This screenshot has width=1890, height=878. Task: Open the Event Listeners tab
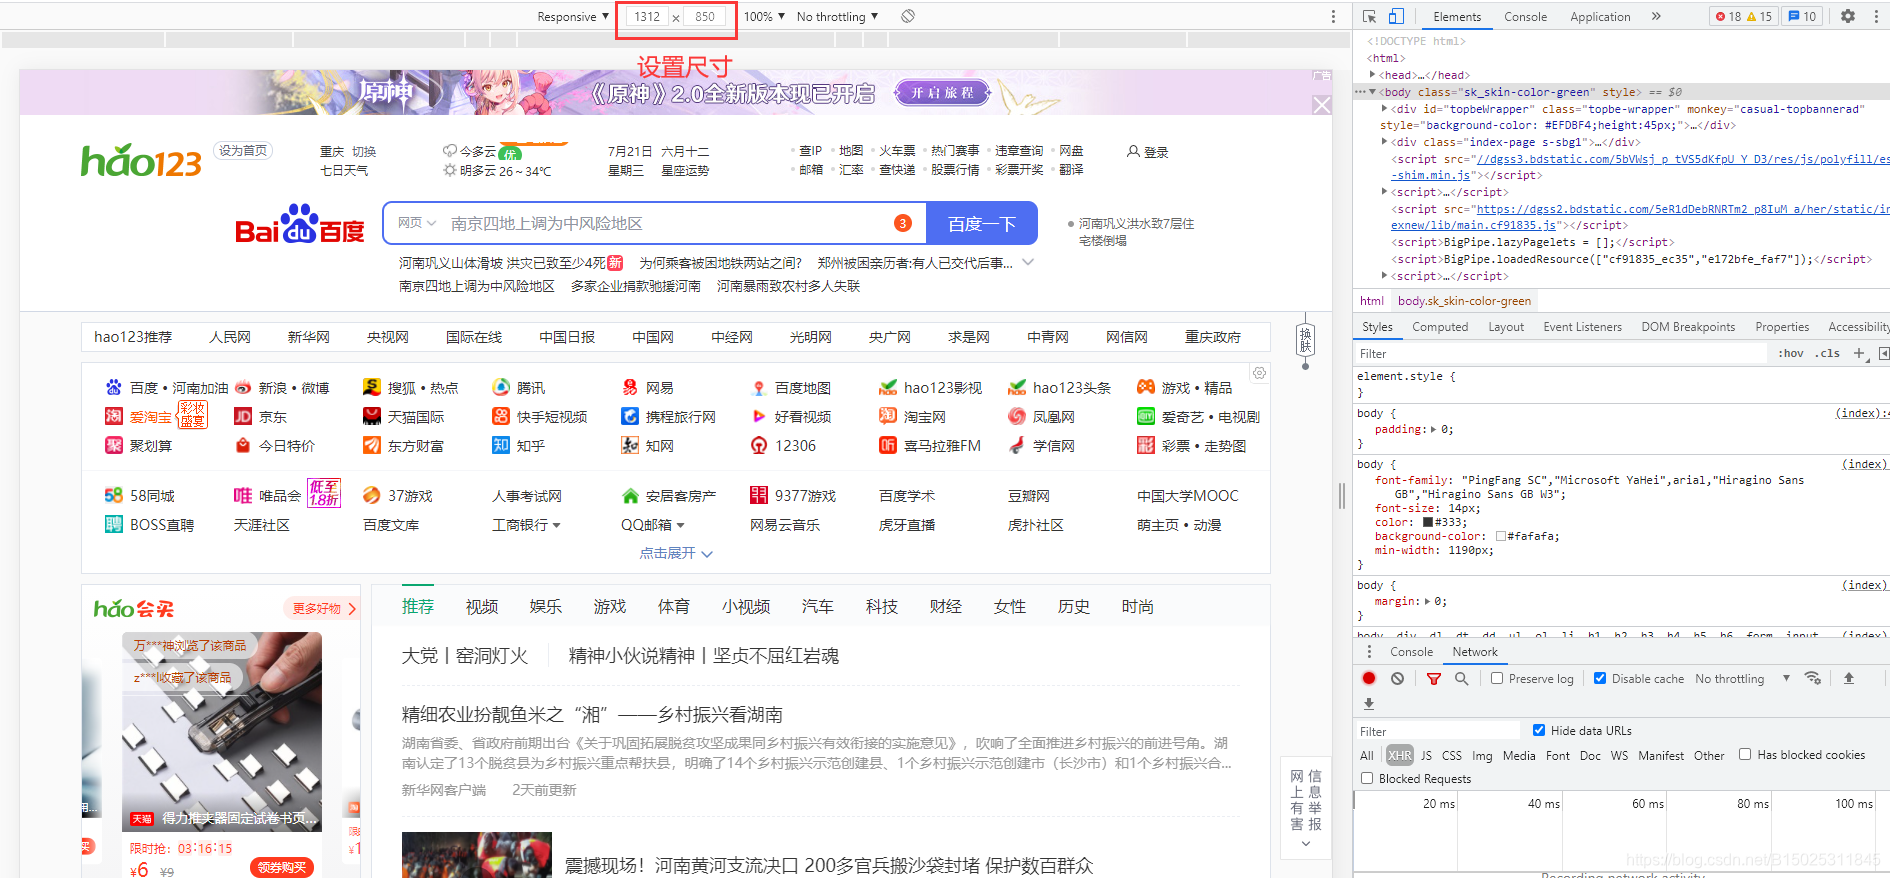click(1582, 327)
